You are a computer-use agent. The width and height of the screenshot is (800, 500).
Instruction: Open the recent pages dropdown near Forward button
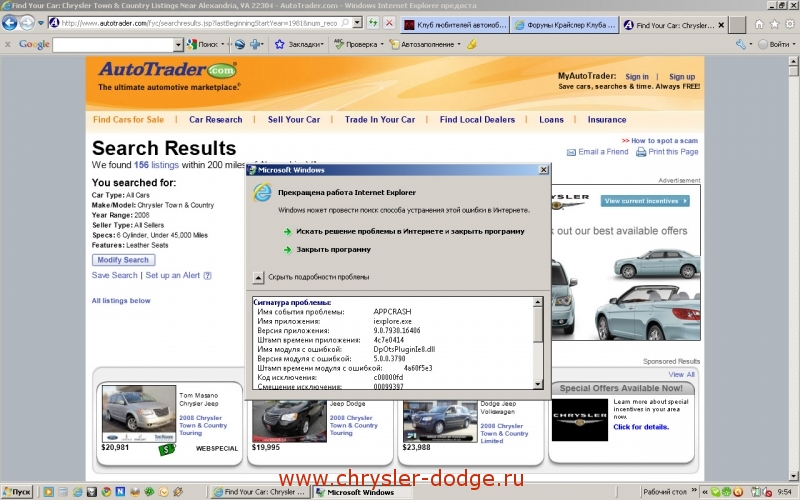tap(41, 23)
